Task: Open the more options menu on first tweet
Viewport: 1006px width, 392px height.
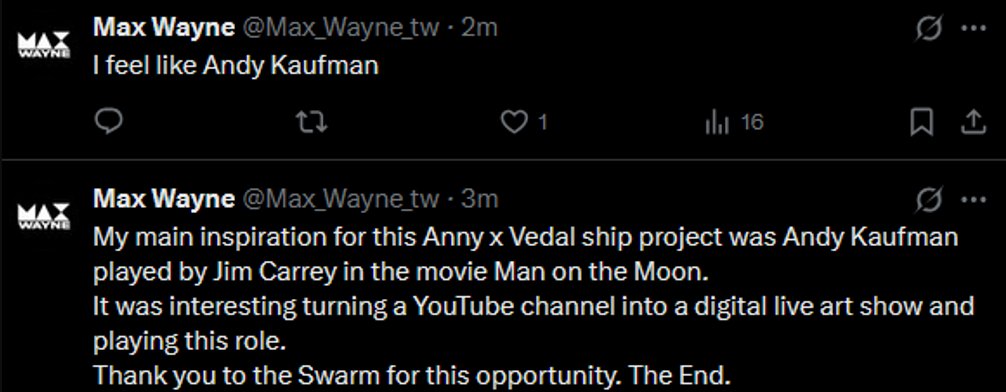Action: click(973, 28)
